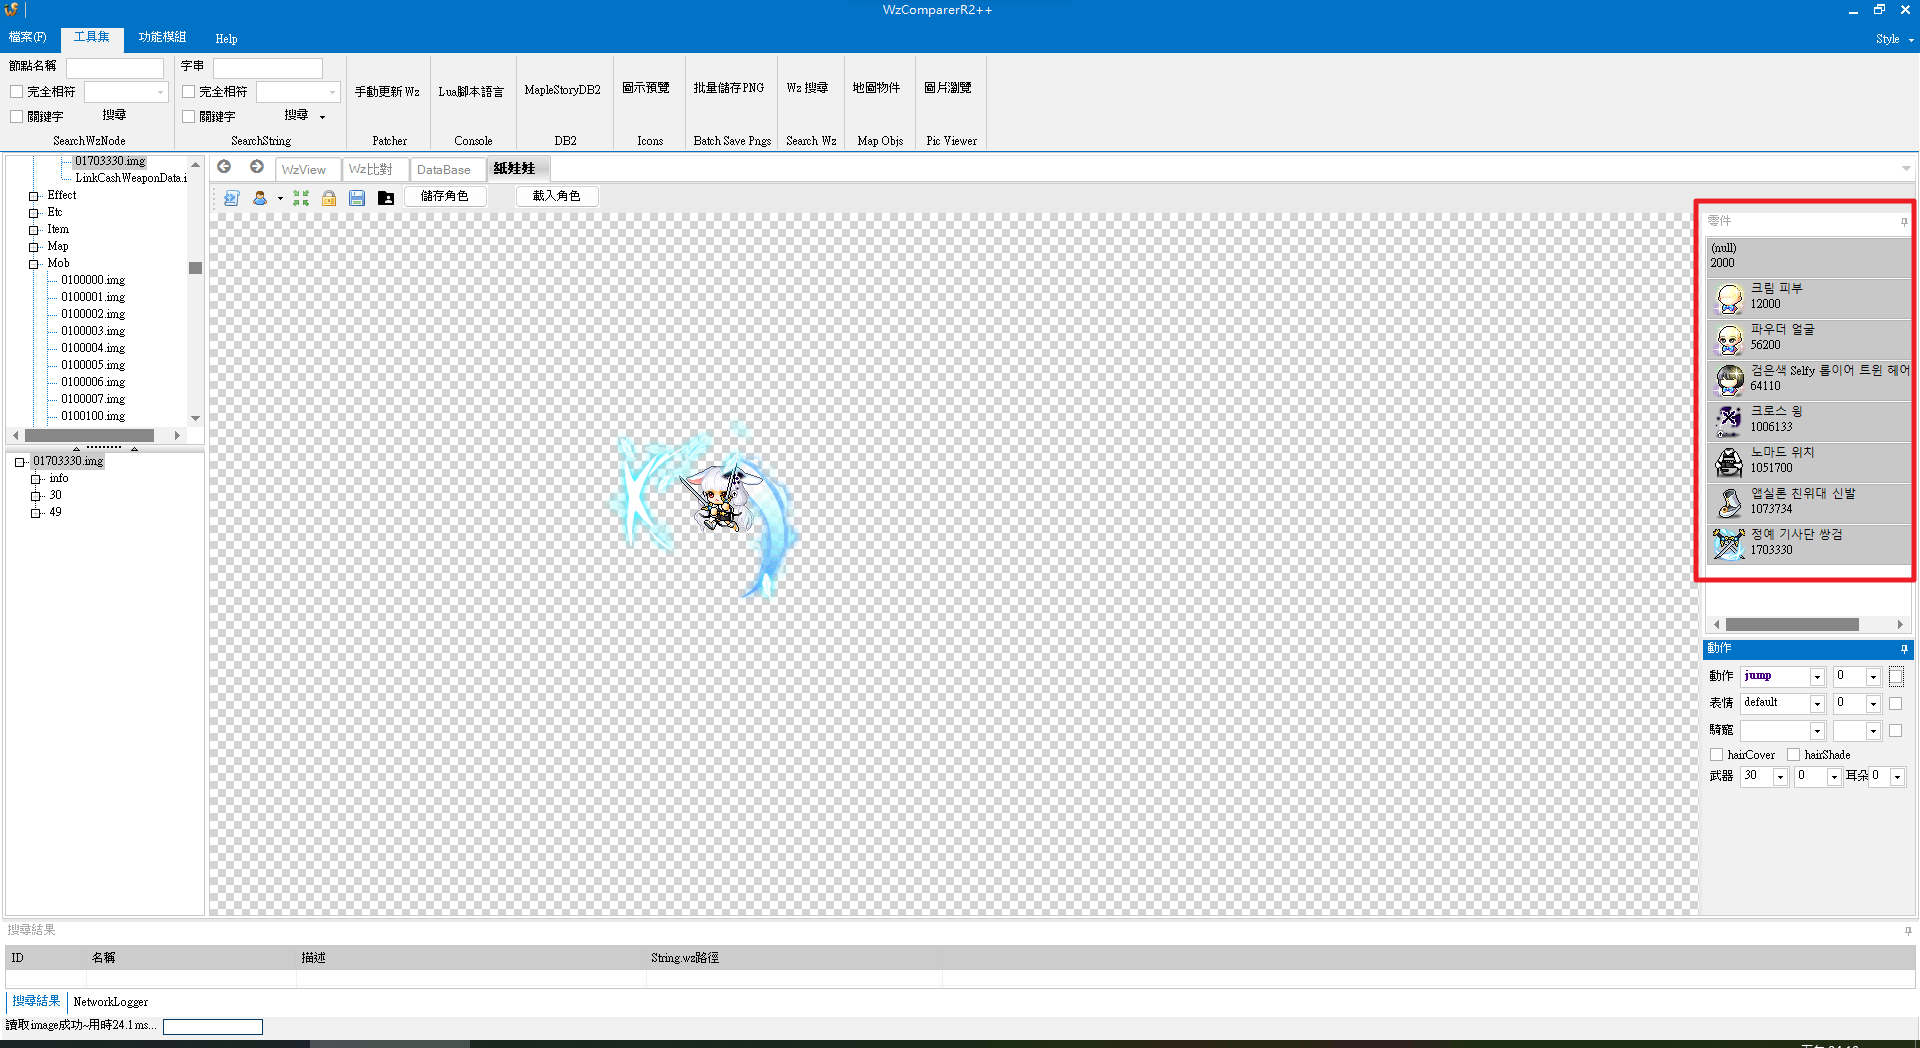
Task: Click the forward navigation arrow icon
Action: [257, 167]
